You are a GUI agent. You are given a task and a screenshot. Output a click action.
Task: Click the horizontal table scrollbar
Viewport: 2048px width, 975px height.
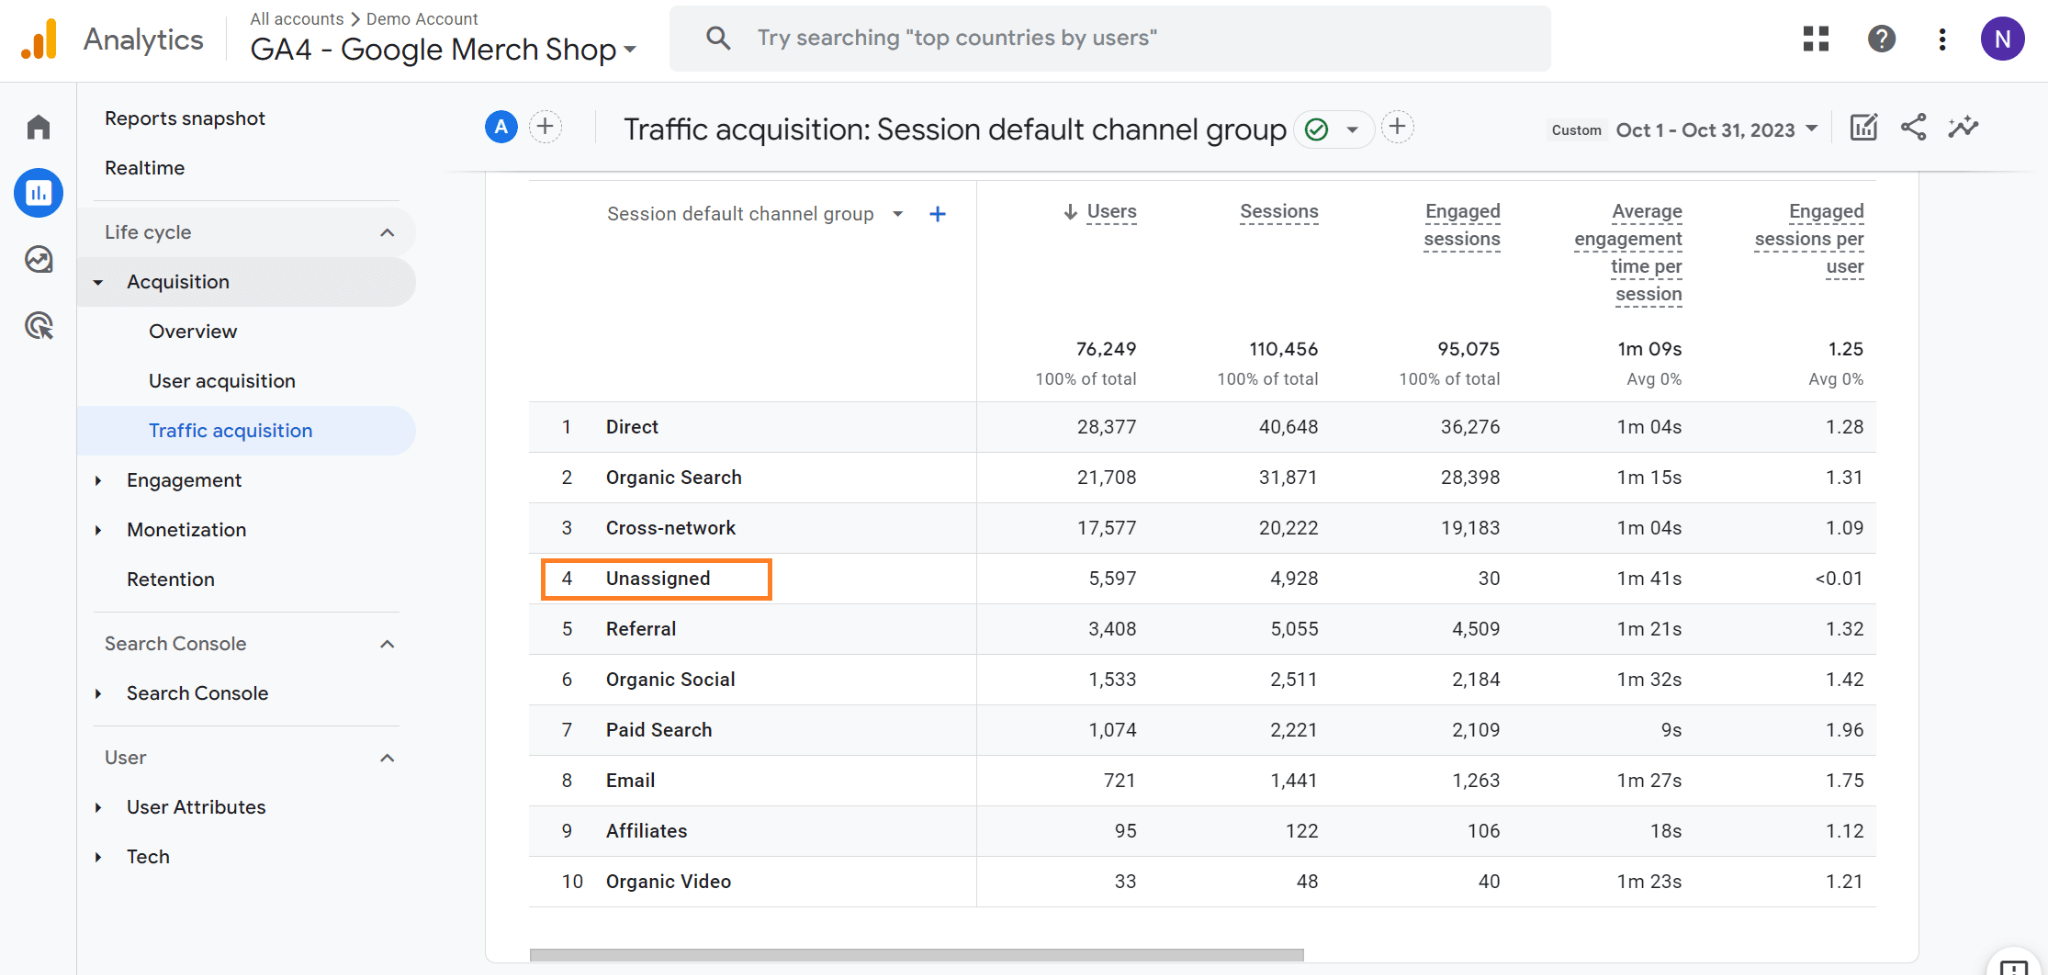916,955
